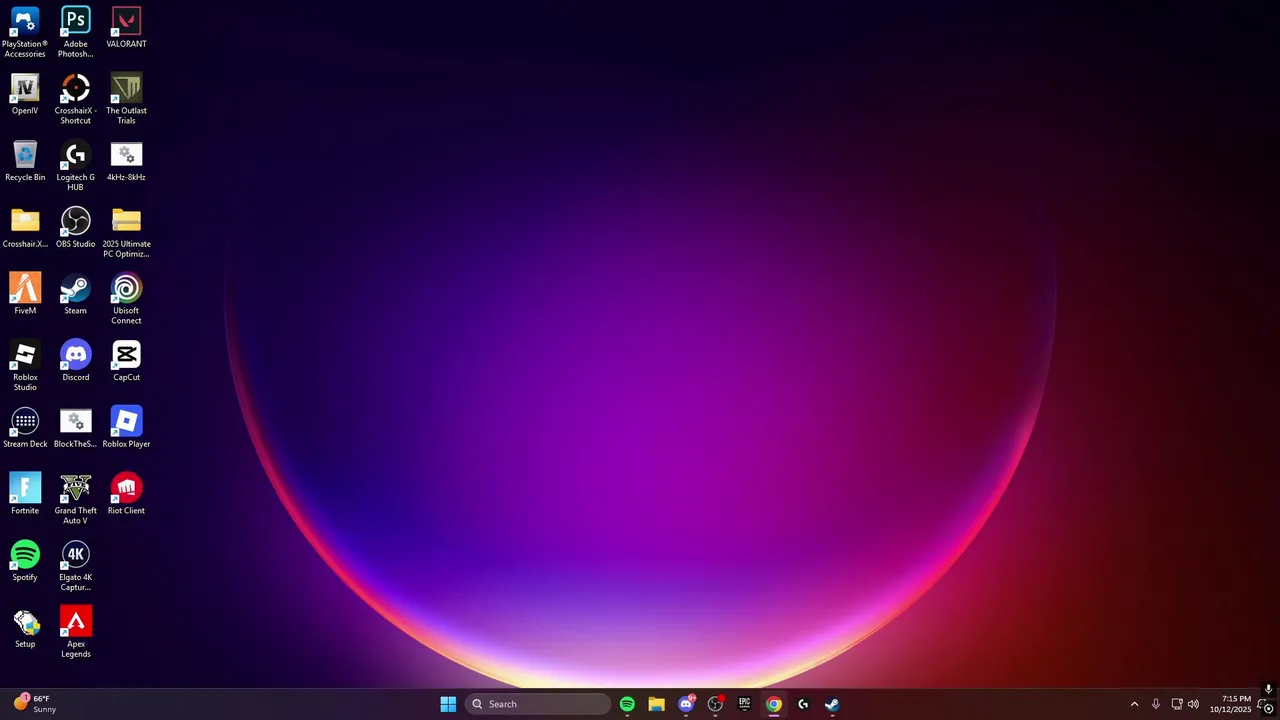The width and height of the screenshot is (1280, 720).
Task: Select the FiveM desktop icon
Action: point(25,294)
